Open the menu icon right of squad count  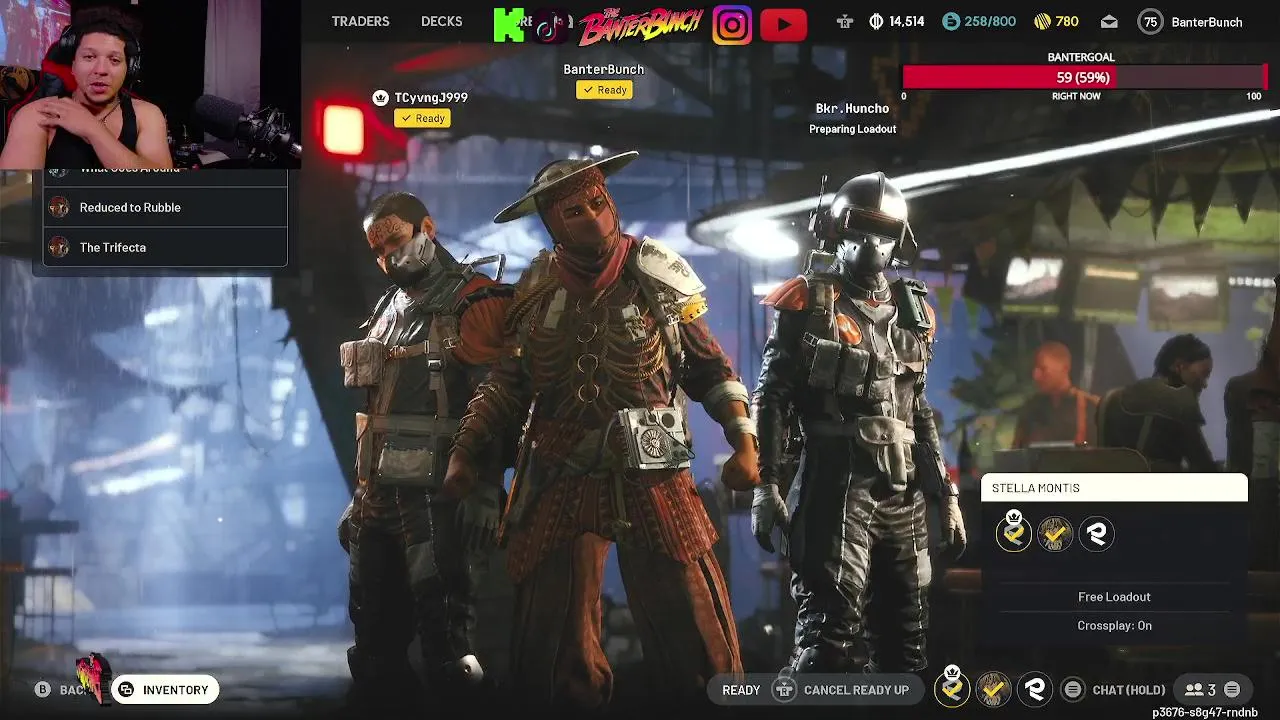[1232, 690]
